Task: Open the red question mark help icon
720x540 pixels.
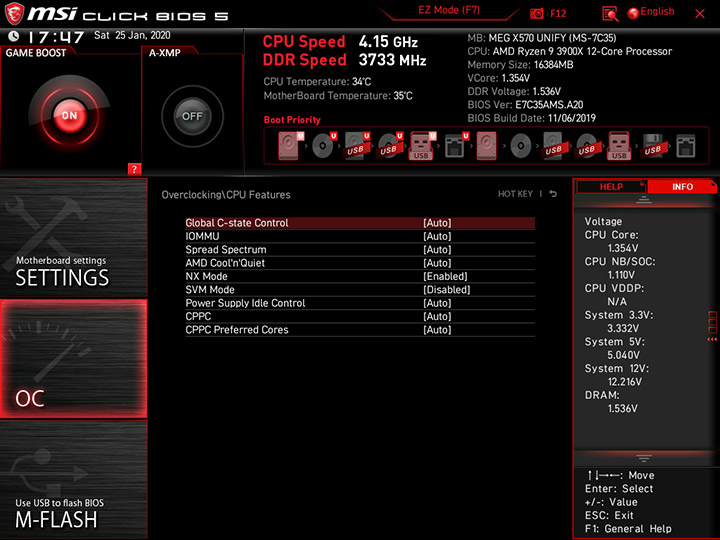Action: 134,169
